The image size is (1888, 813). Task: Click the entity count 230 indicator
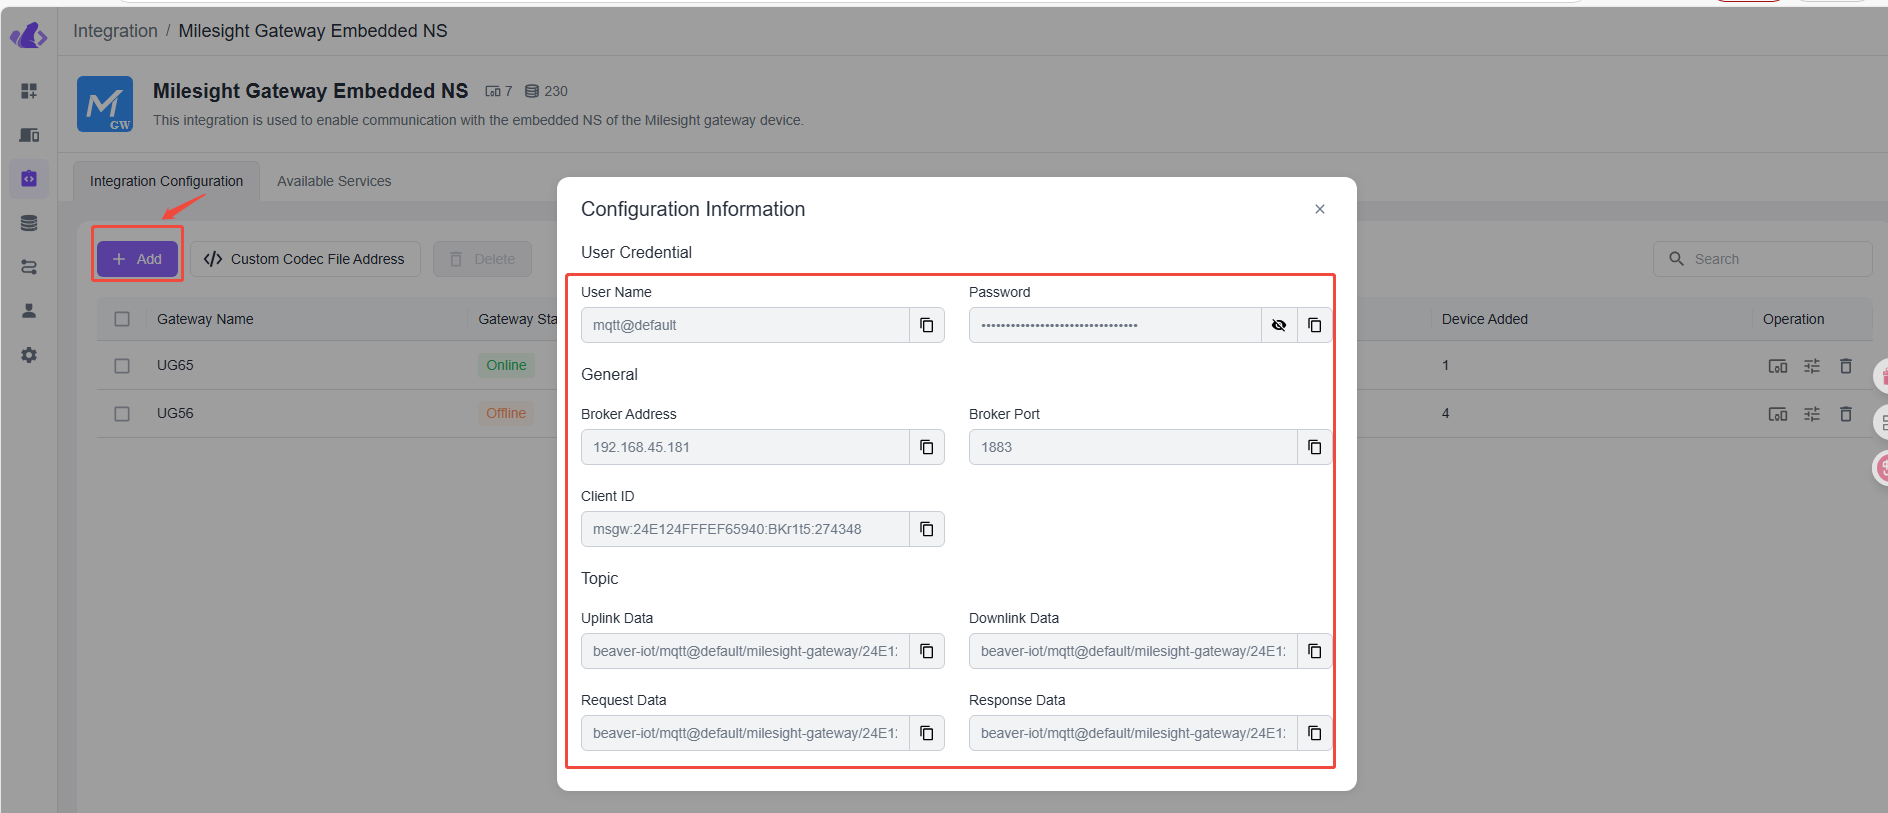(x=546, y=91)
